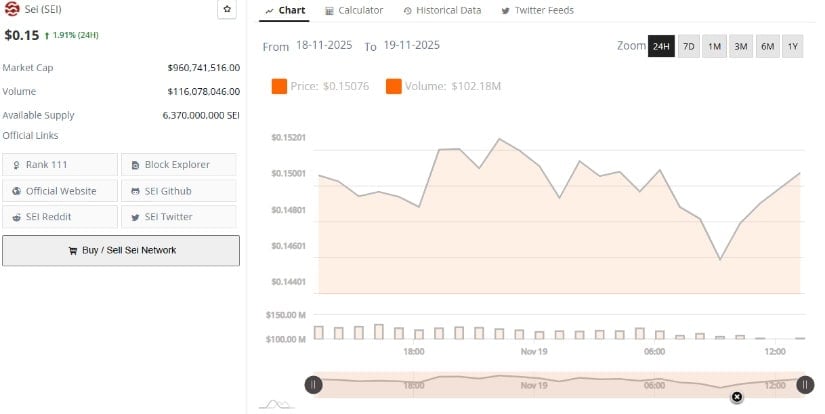This screenshot has width=825, height=414.
Task: Click the left range slider handle
Action: pos(313,384)
